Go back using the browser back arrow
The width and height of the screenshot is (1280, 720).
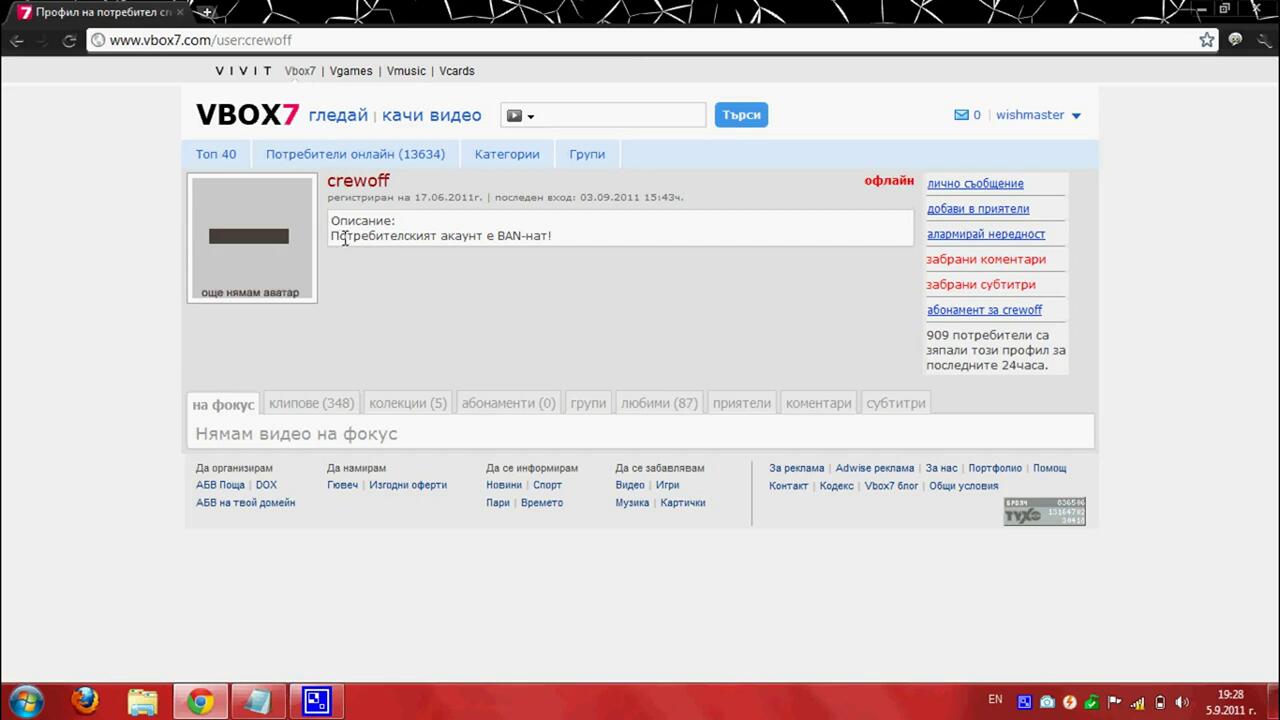tap(17, 40)
